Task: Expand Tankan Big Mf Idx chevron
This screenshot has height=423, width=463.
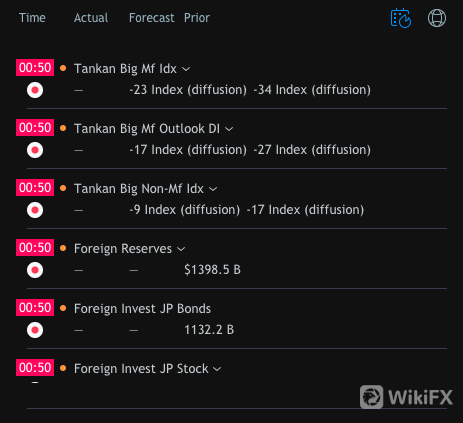Action: [x=186, y=69]
